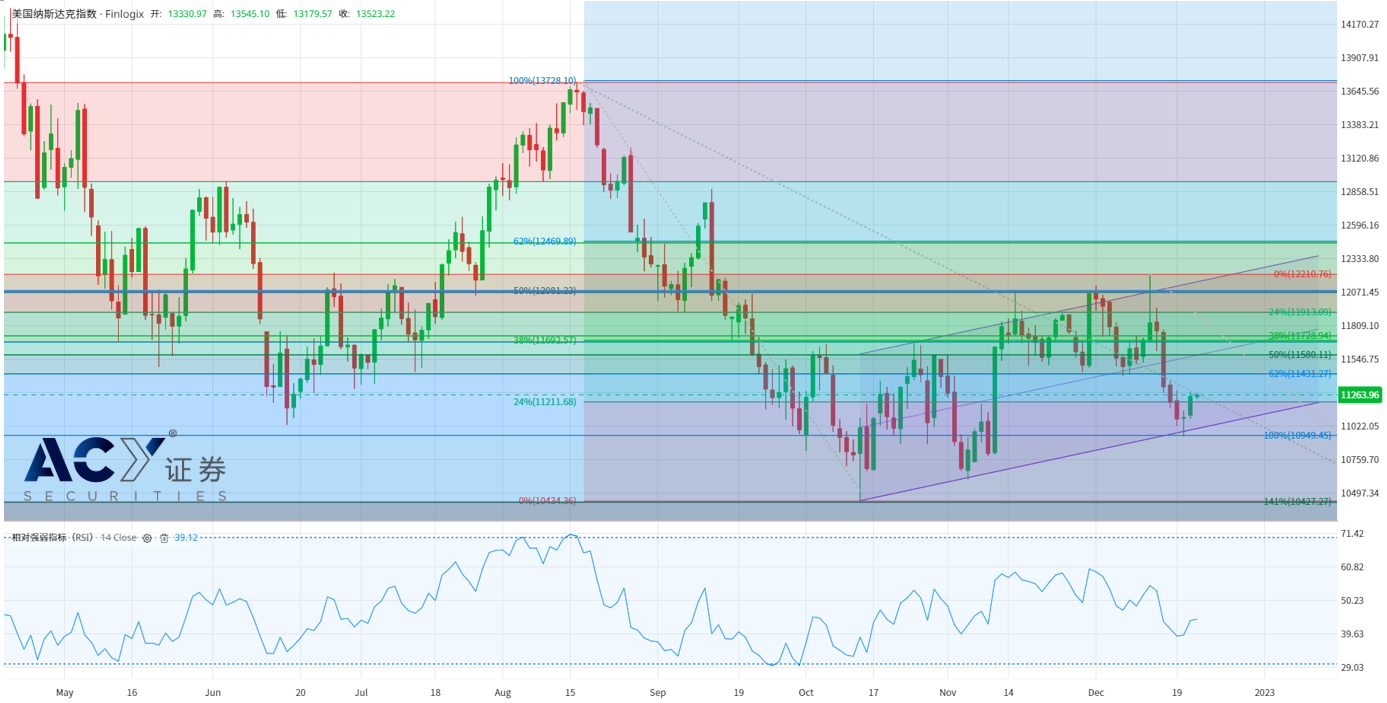The image size is (1387, 703).
Task: Select the Oct label on time axis
Action: [805, 691]
